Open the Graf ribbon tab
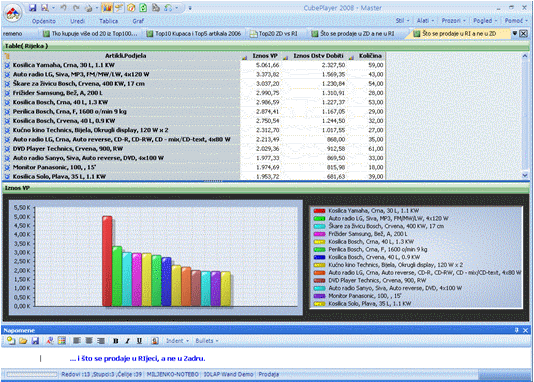This screenshot has height=382, width=534. pyautogui.click(x=138, y=21)
